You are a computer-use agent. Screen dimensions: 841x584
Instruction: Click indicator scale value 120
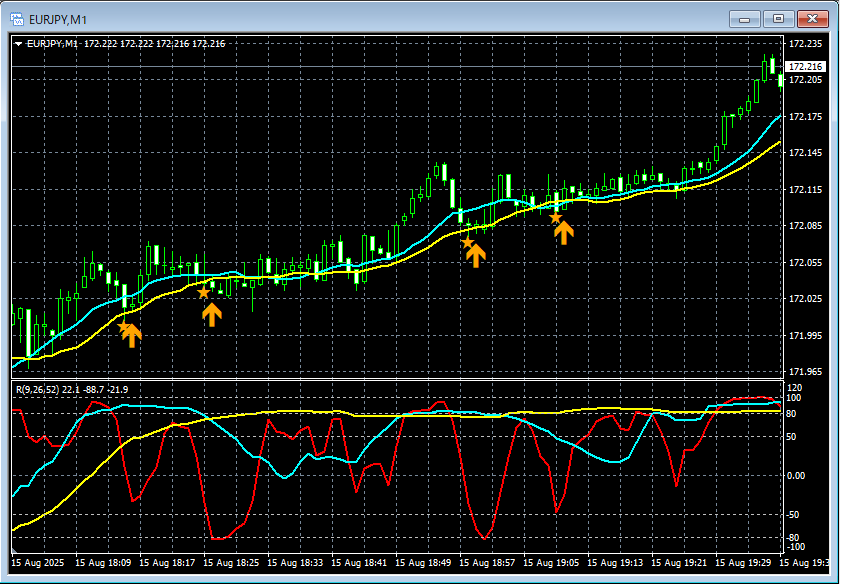click(795, 387)
